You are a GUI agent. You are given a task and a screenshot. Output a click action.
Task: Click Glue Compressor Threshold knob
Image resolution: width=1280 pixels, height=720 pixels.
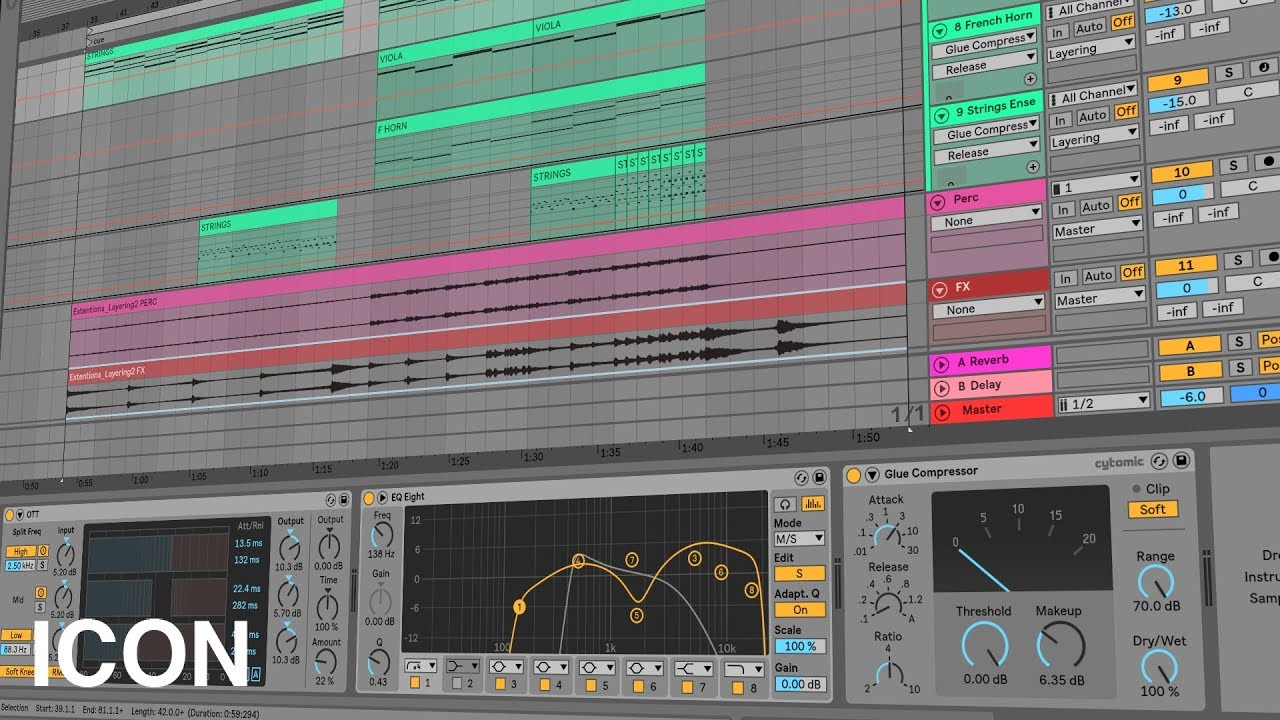984,644
